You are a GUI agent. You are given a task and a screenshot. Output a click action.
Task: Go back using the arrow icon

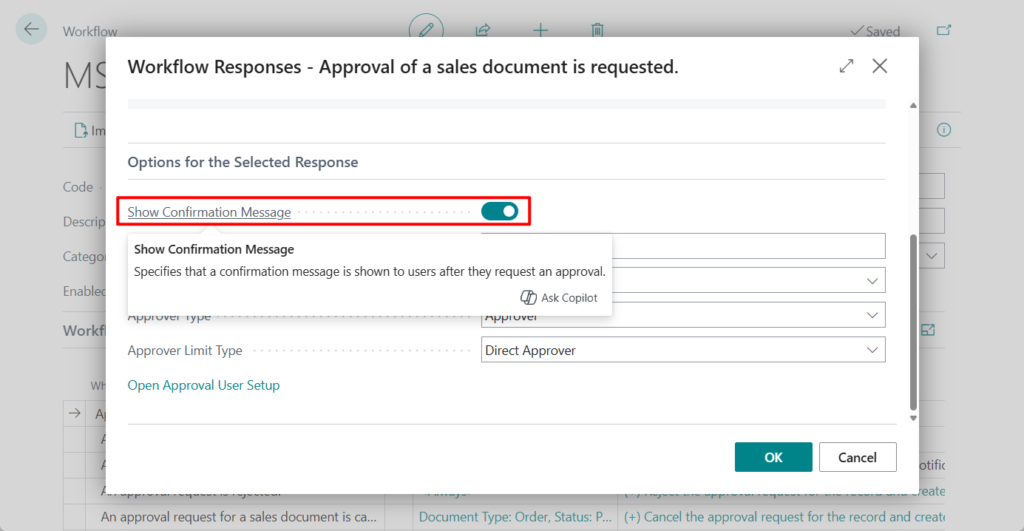tap(31, 29)
